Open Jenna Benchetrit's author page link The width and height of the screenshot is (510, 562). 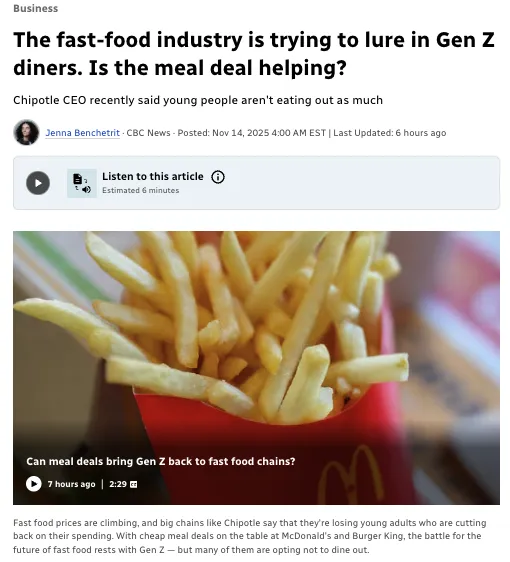pyautogui.click(x=82, y=133)
